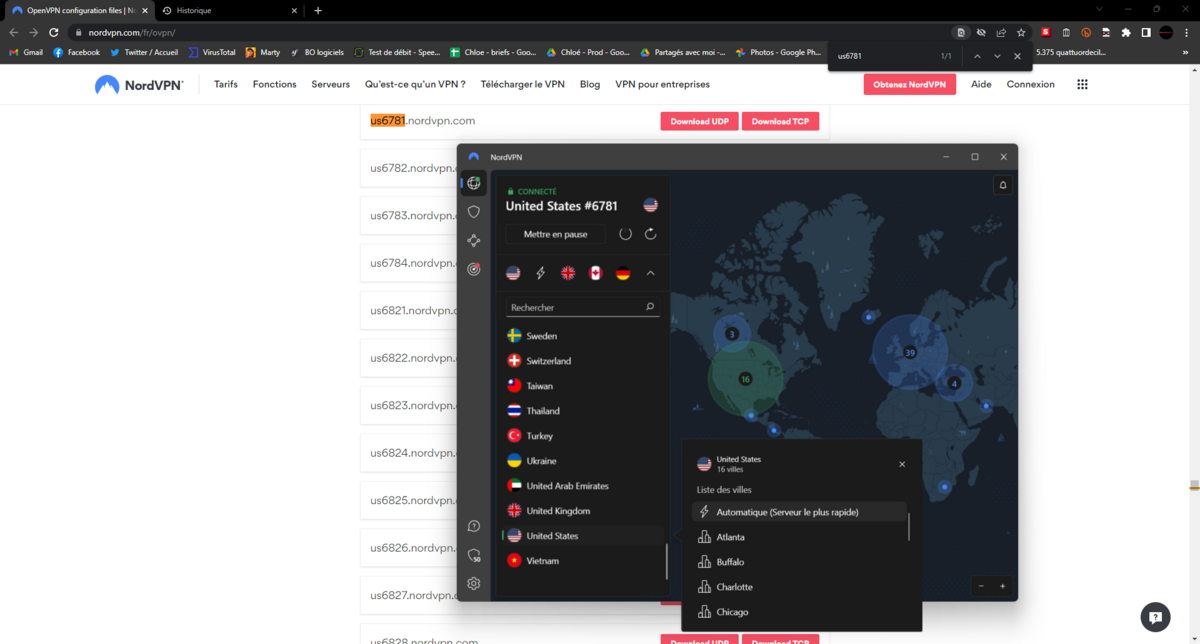
Task: Open the Serveurs menu item
Action: (x=331, y=84)
